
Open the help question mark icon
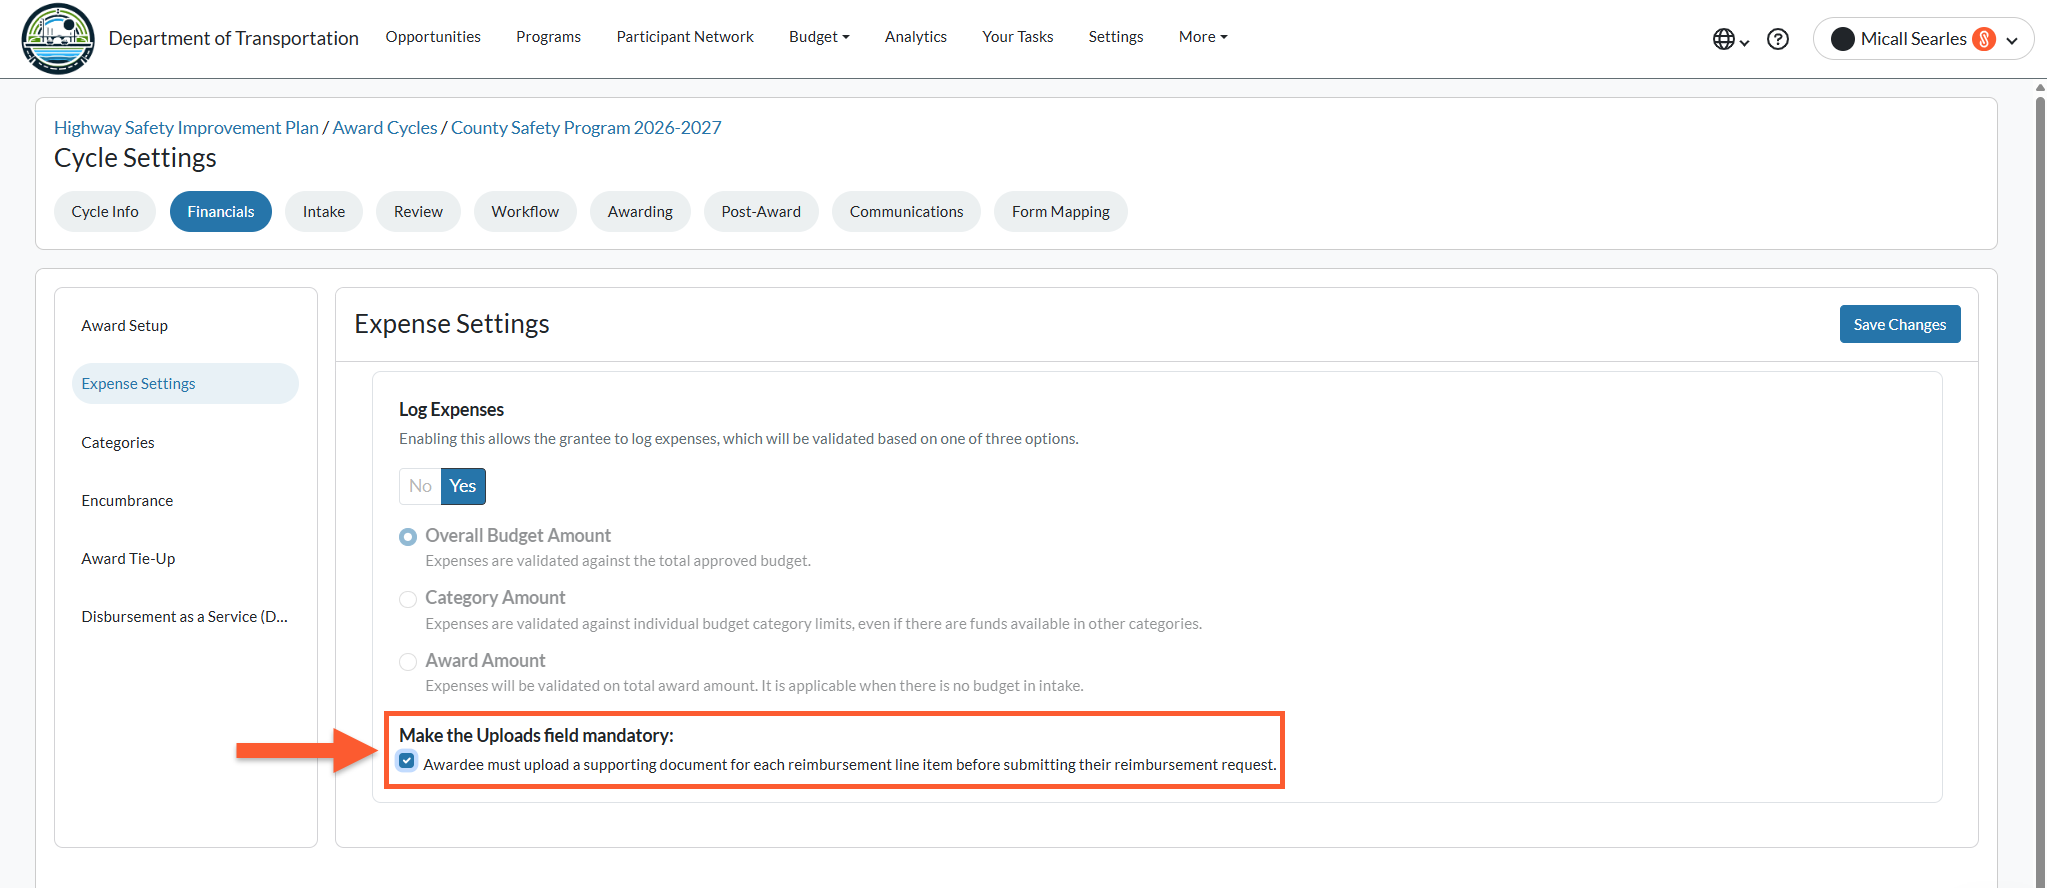[x=1778, y=39]
